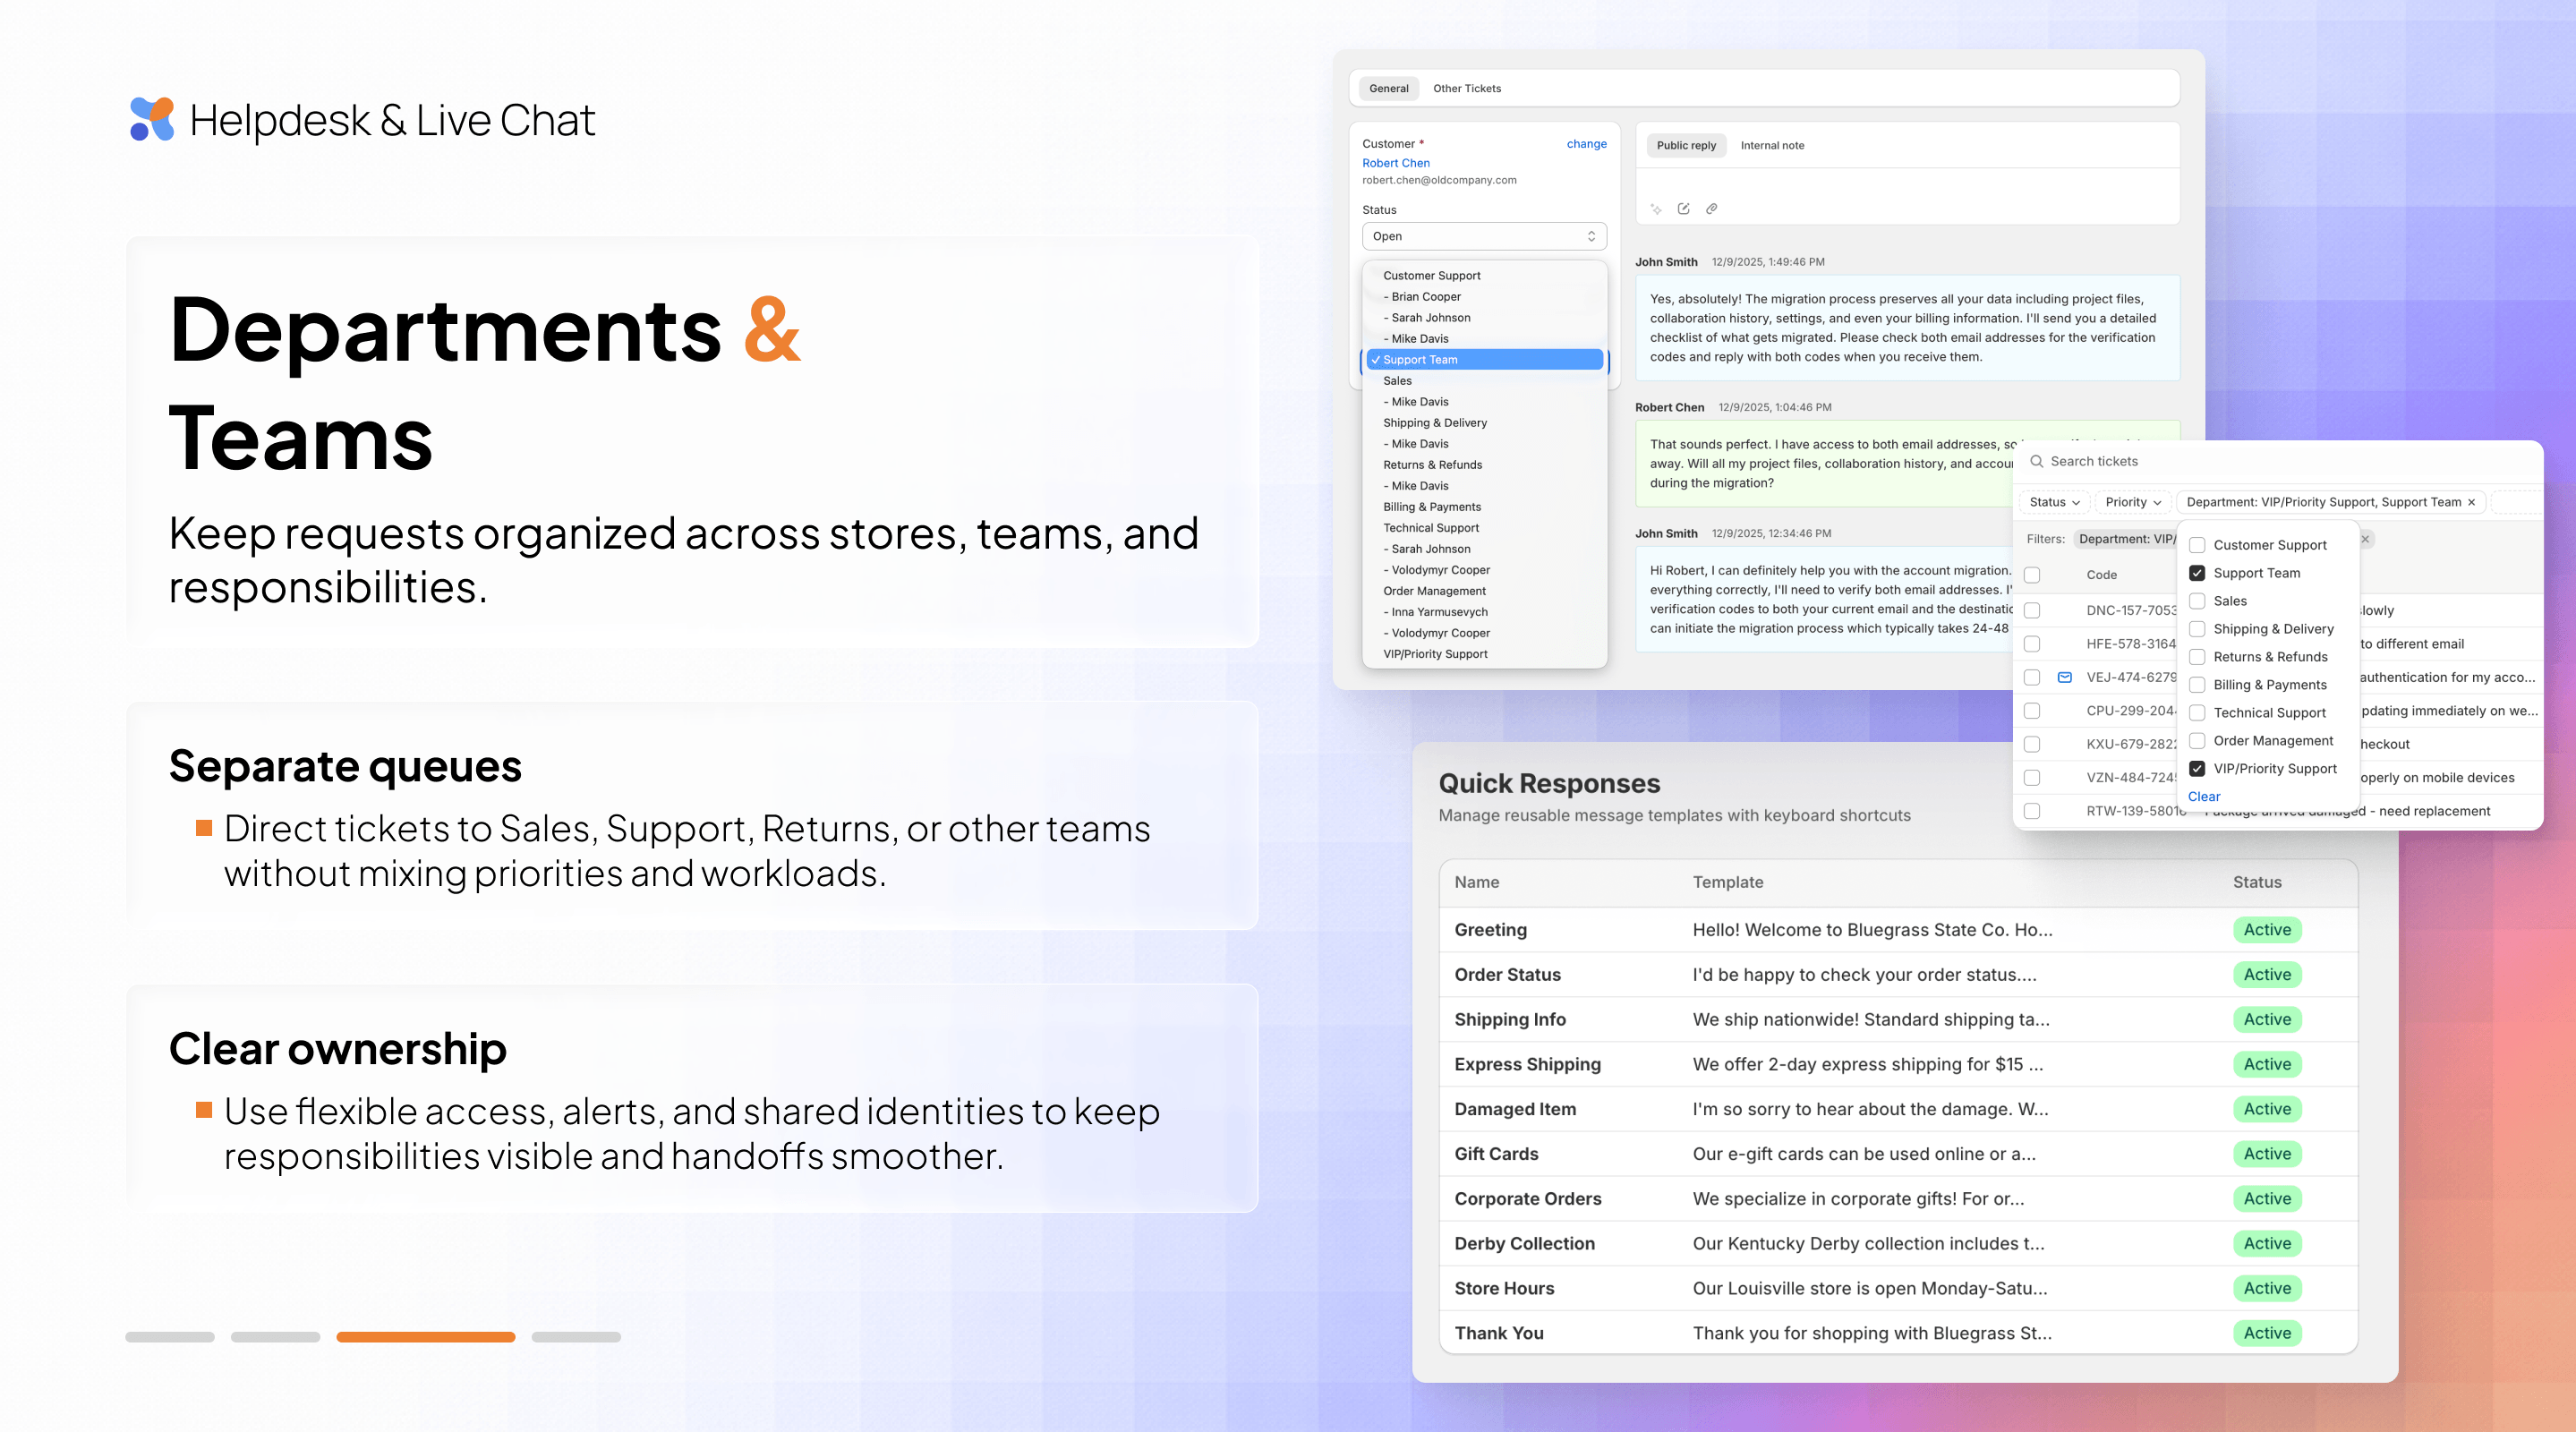This screenshot has height=1432, width=2576.
Task: Switch to the Other Tickets tab
Action: coord(1466,88)
